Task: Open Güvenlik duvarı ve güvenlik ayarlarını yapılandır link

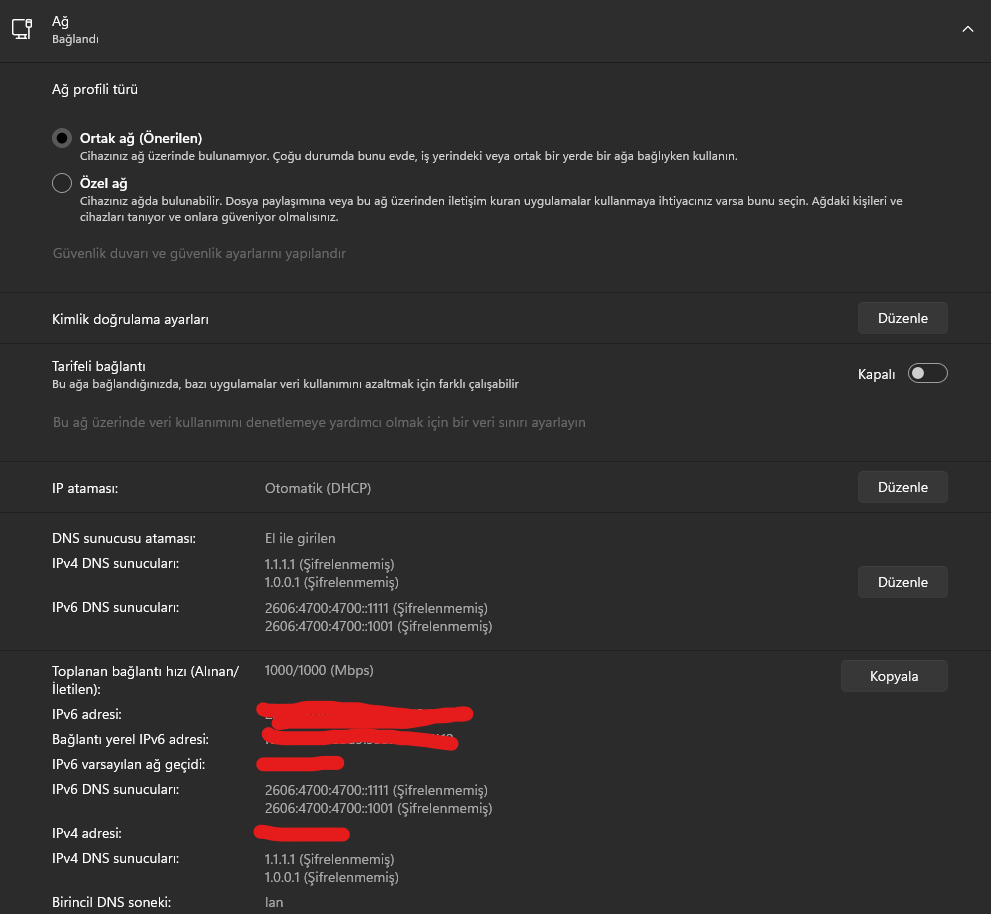Action: pos(199,253)
